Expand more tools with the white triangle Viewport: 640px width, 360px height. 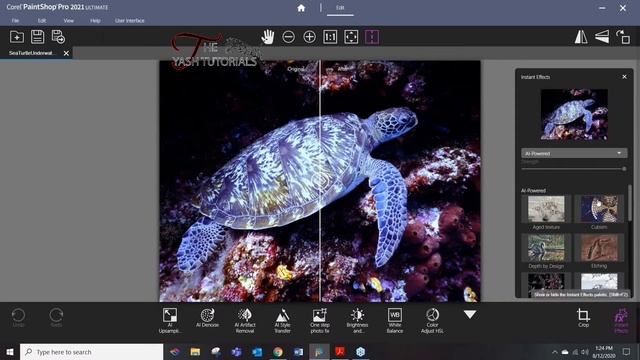click(x=470, y=314)
